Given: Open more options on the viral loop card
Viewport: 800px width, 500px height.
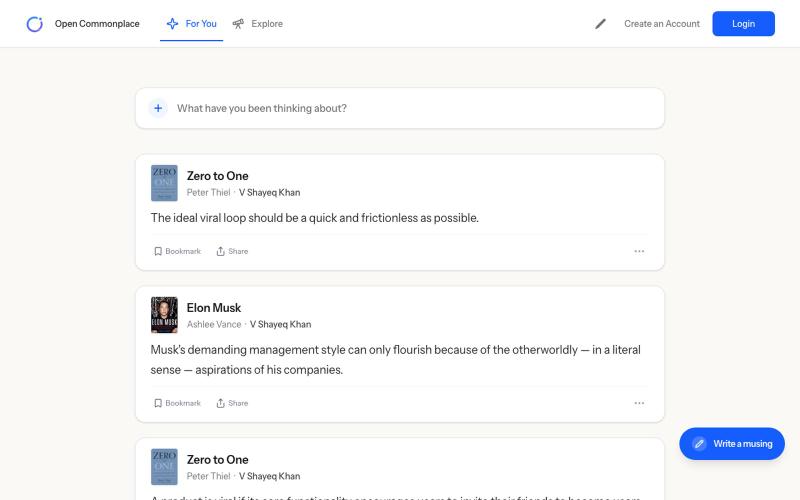Looking at the screenshot, I should [x=639, y=251].
